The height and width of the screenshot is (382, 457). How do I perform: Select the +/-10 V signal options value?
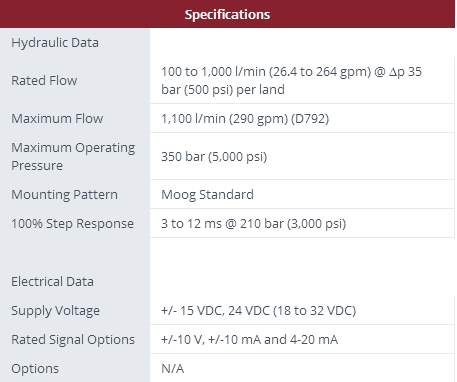(249, 339)
